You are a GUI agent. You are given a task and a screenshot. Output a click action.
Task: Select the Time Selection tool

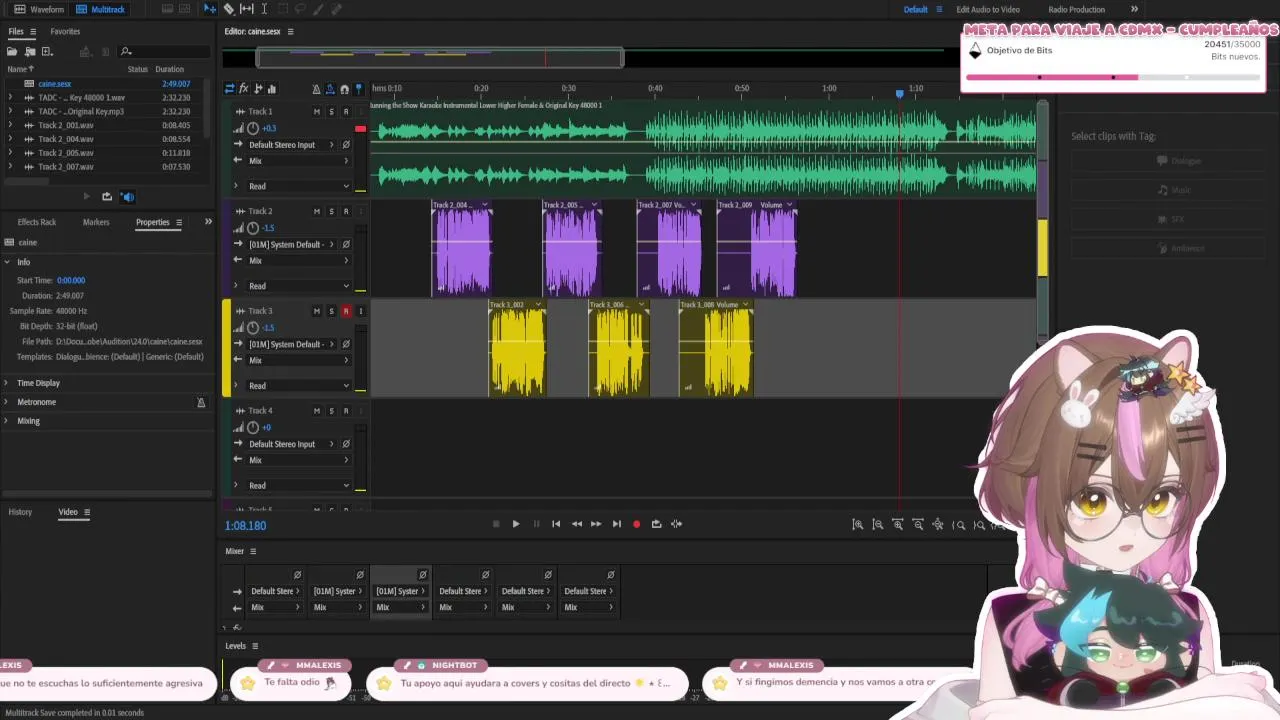[264, 9]
